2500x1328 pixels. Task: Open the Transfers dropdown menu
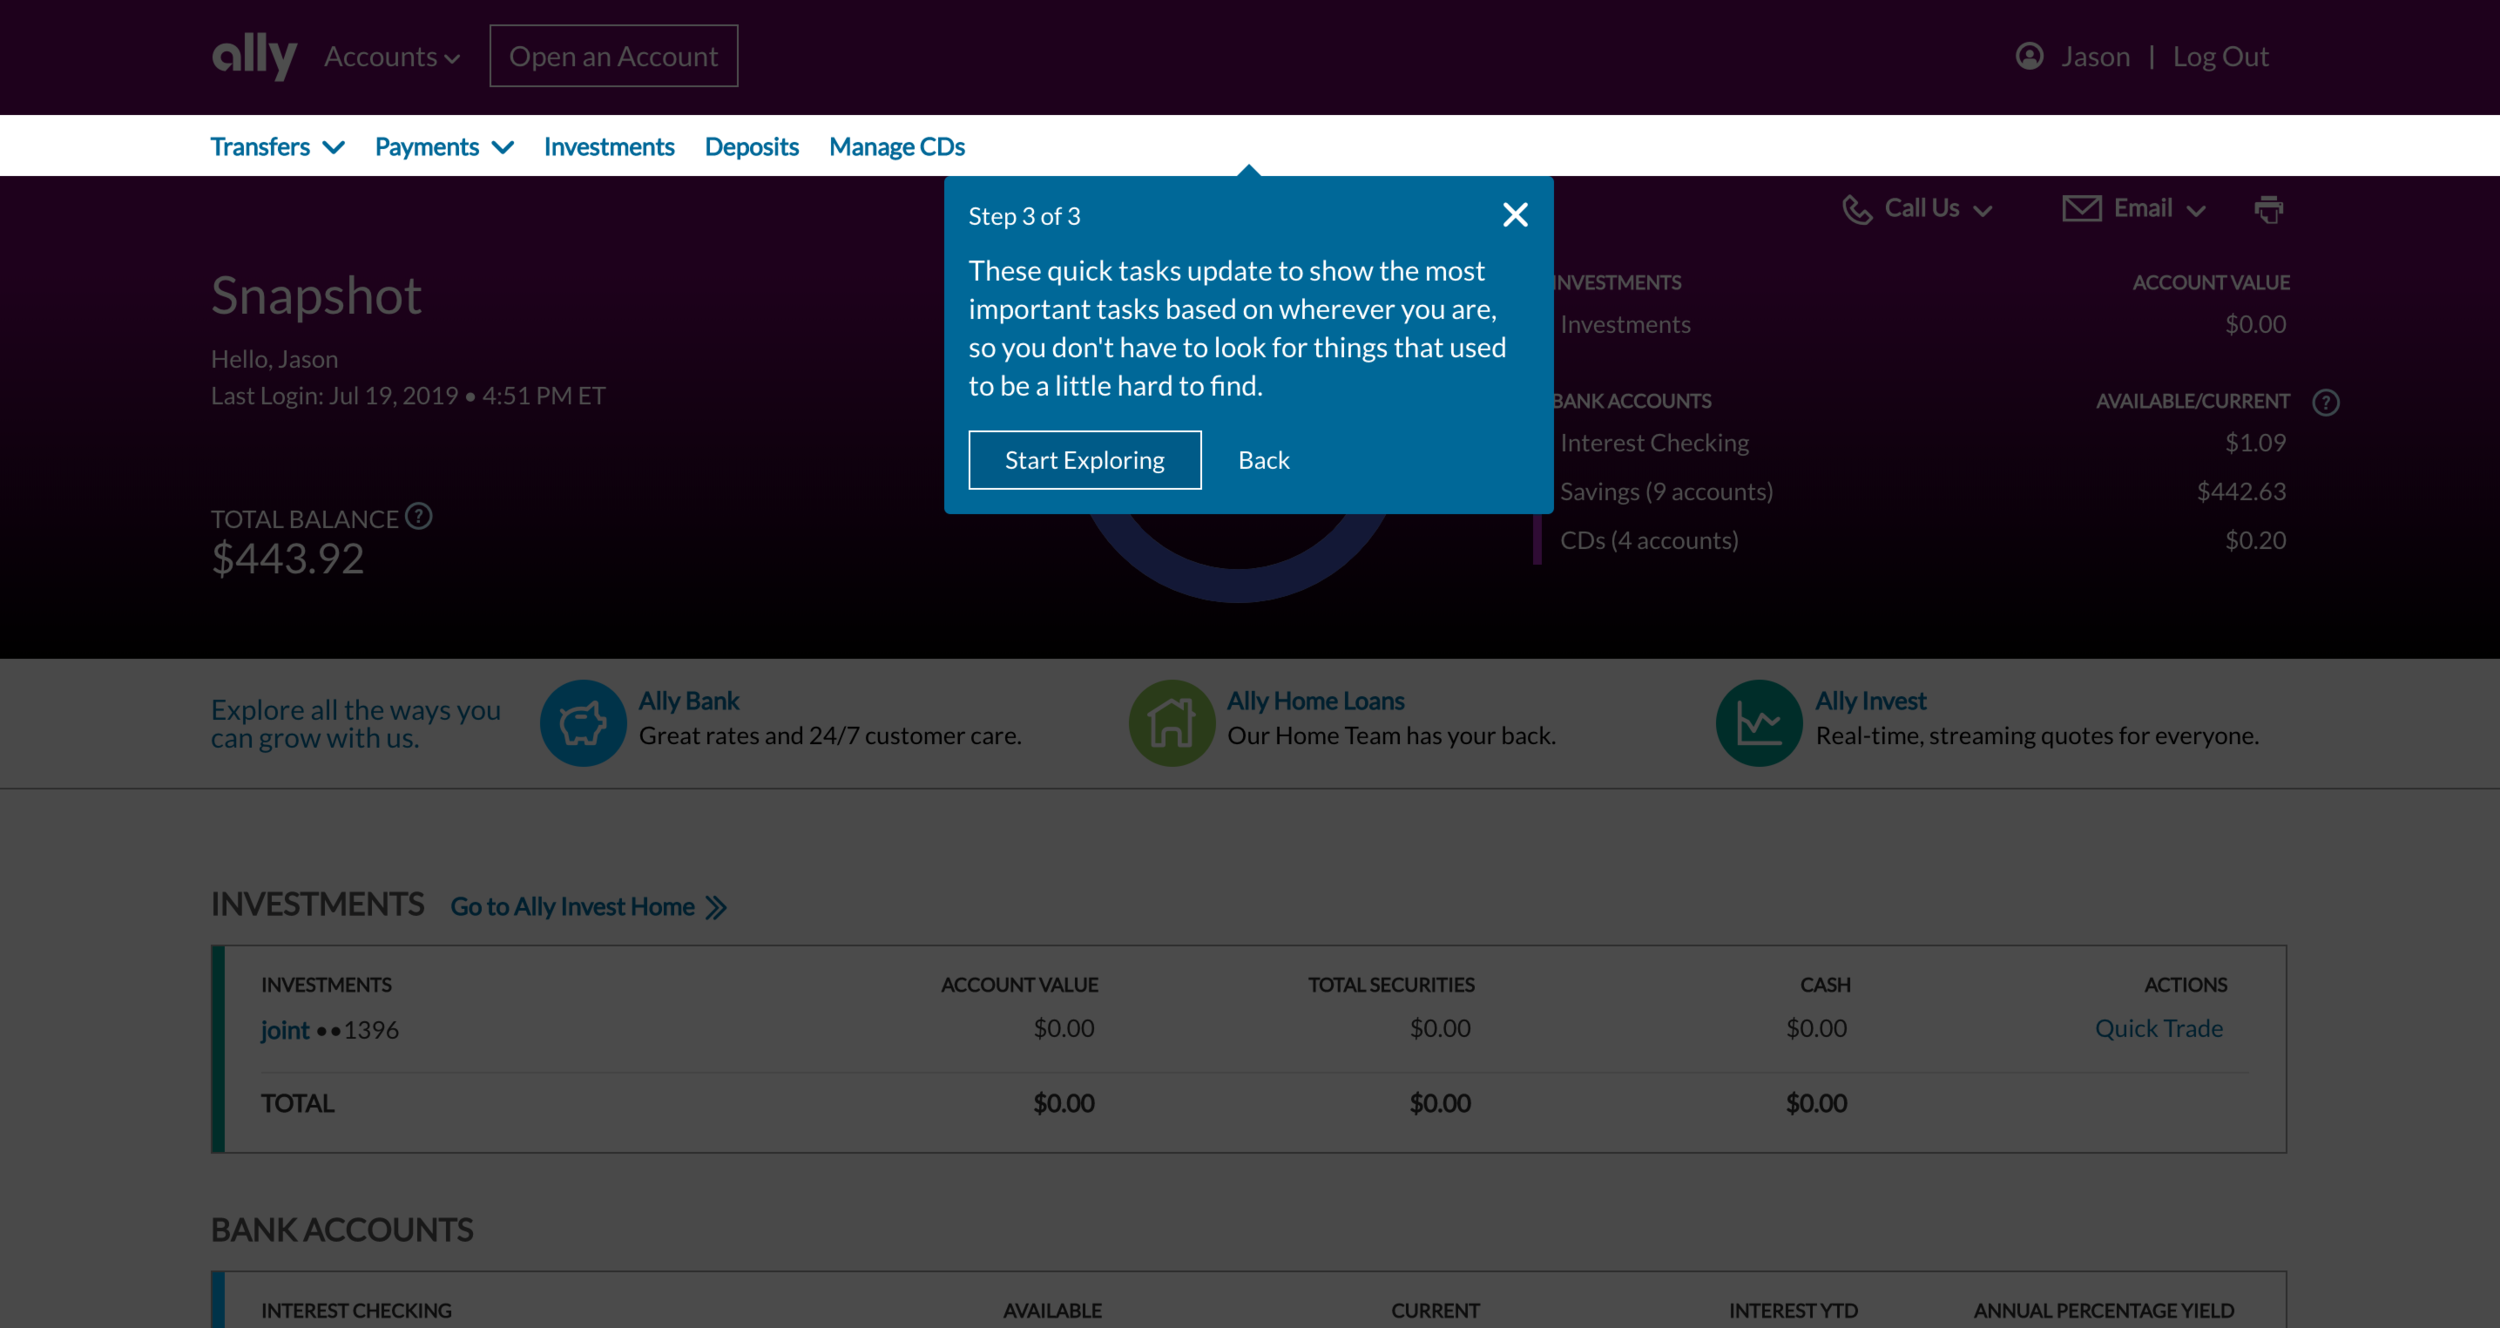[x=277, y=147]
